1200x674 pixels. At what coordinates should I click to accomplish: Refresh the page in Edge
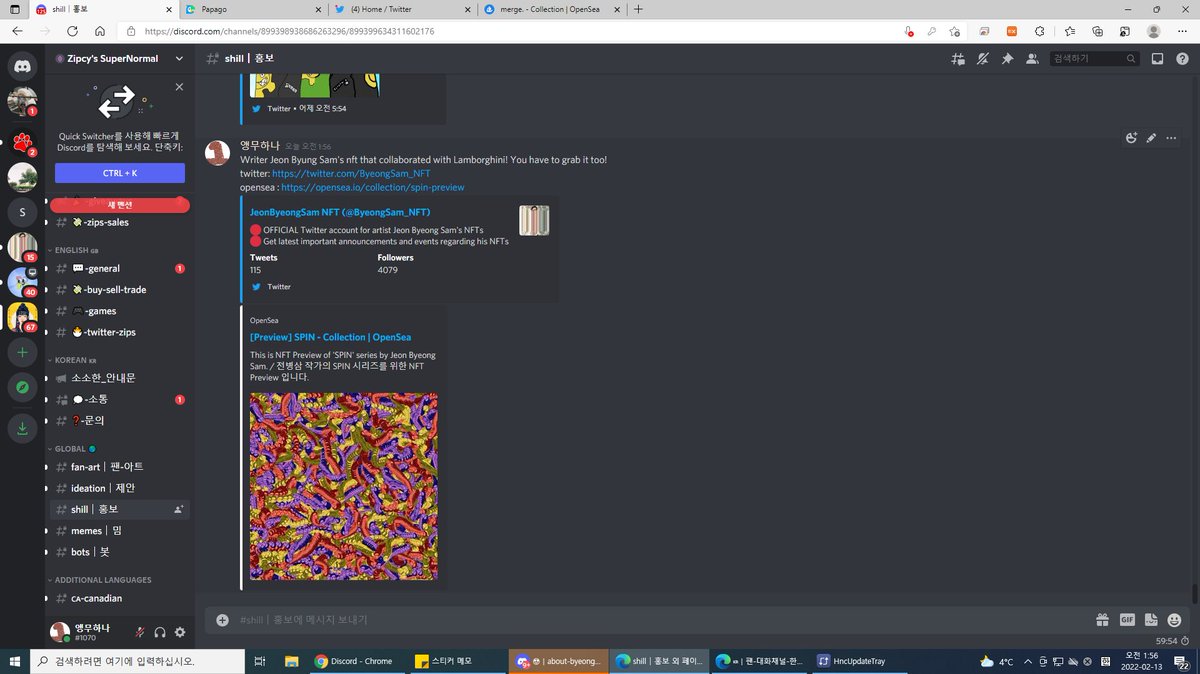tap(72, 31)
